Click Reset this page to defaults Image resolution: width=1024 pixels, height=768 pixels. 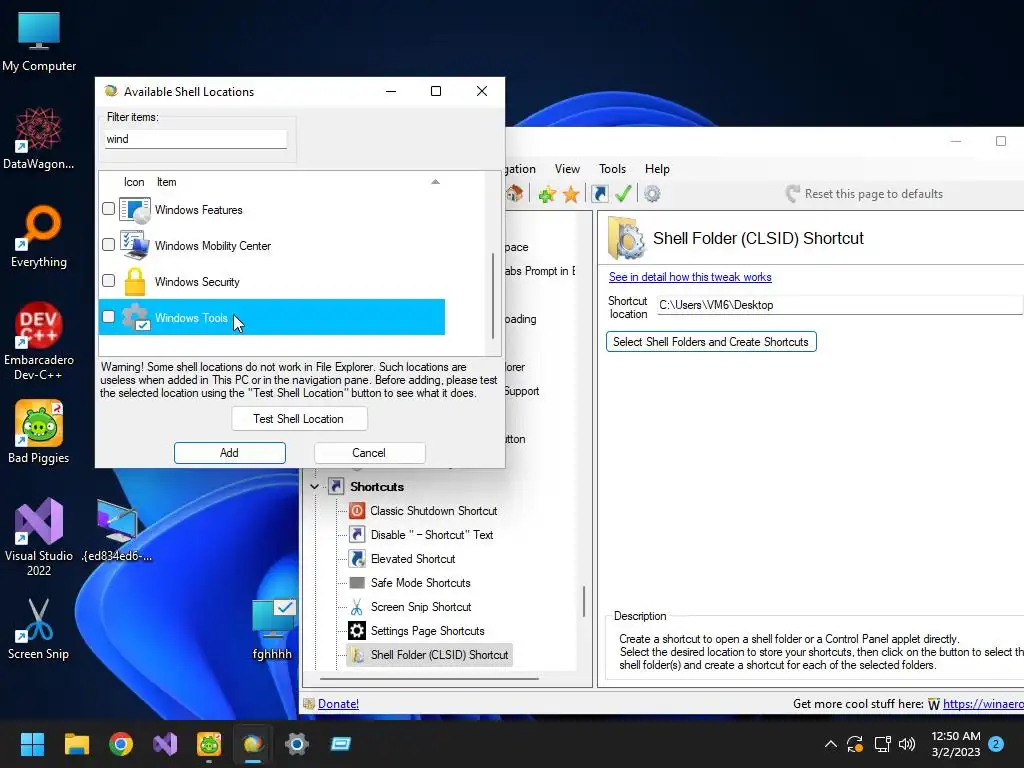coord(865,194)
